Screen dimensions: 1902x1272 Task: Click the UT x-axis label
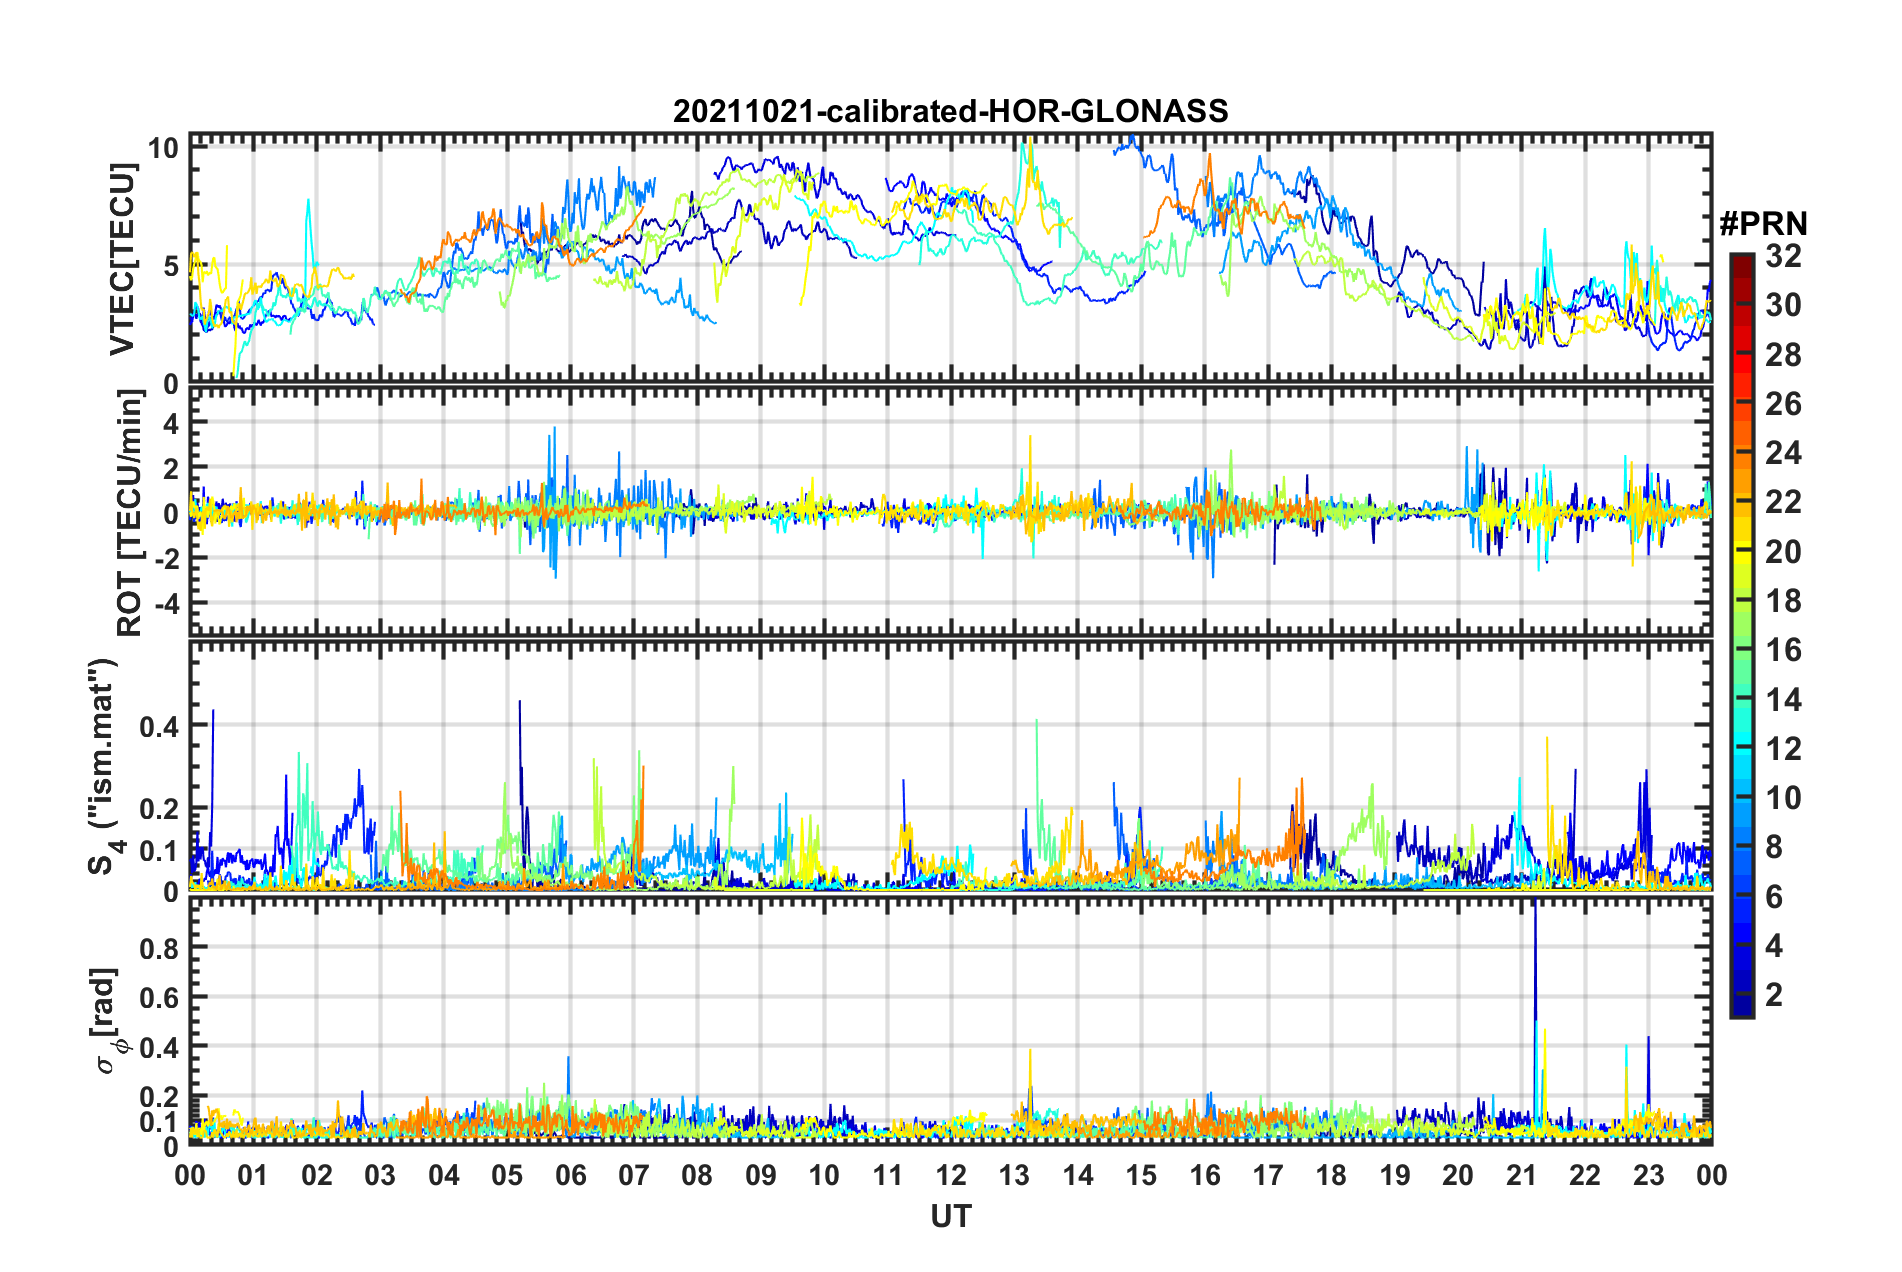[950, 1216]
